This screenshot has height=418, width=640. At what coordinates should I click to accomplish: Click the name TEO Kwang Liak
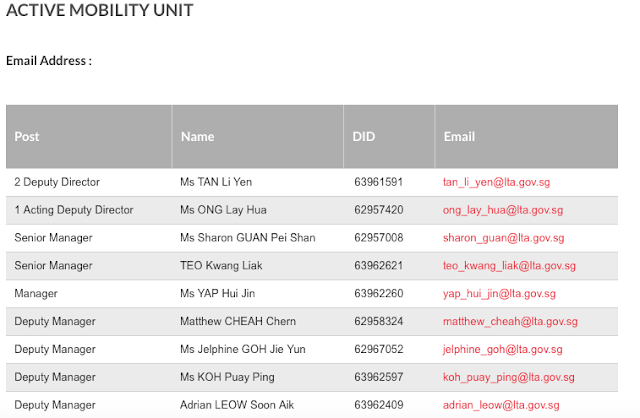tap(223, 266)
